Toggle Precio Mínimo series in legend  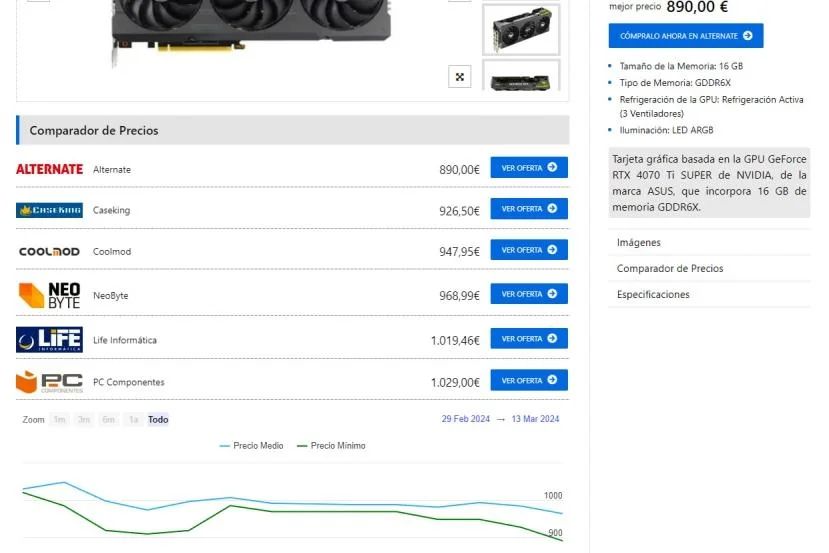331,446
